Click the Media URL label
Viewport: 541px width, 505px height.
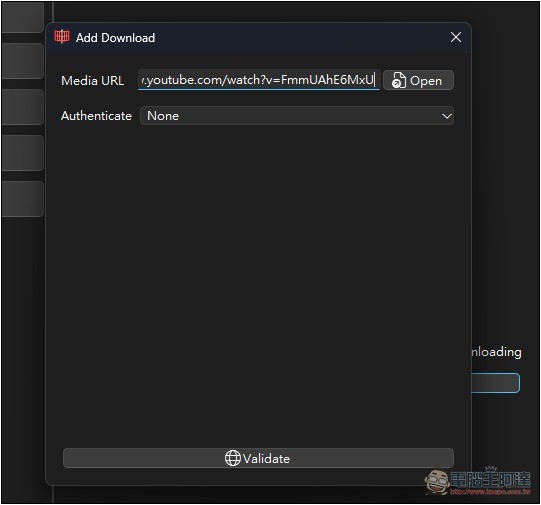coord(92,81)
